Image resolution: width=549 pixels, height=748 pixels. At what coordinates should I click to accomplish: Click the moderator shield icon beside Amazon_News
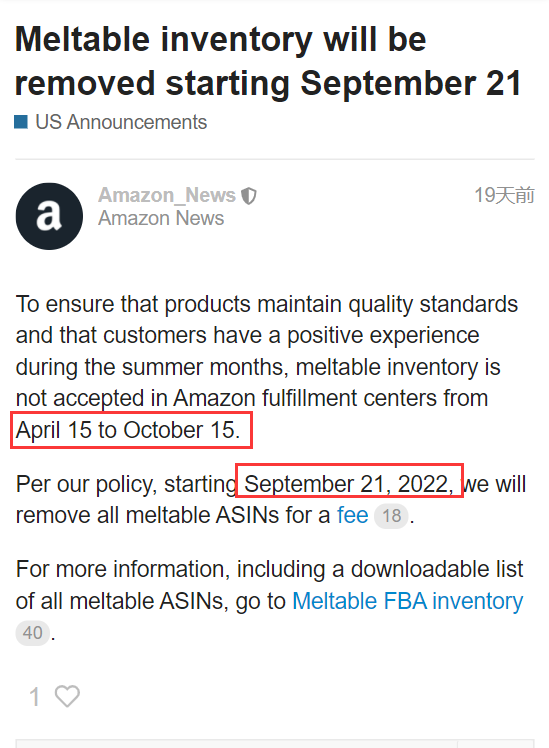pyautogui.click(x=249, y=196)
